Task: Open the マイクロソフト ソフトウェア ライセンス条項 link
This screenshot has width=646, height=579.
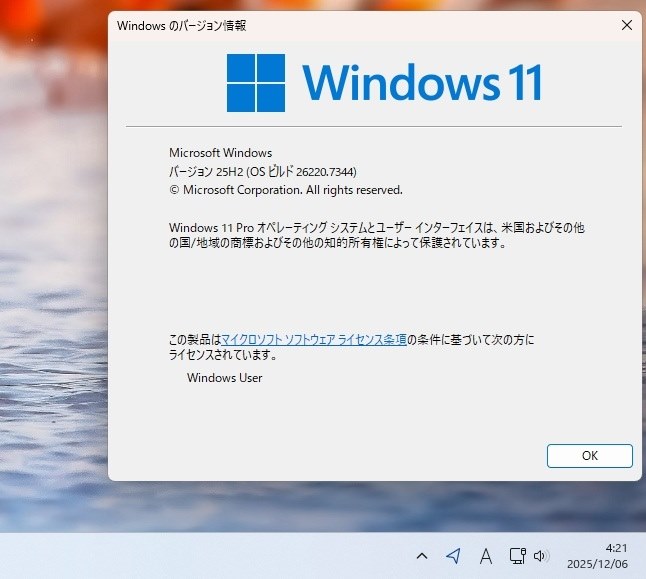Action: click(314, 340)
